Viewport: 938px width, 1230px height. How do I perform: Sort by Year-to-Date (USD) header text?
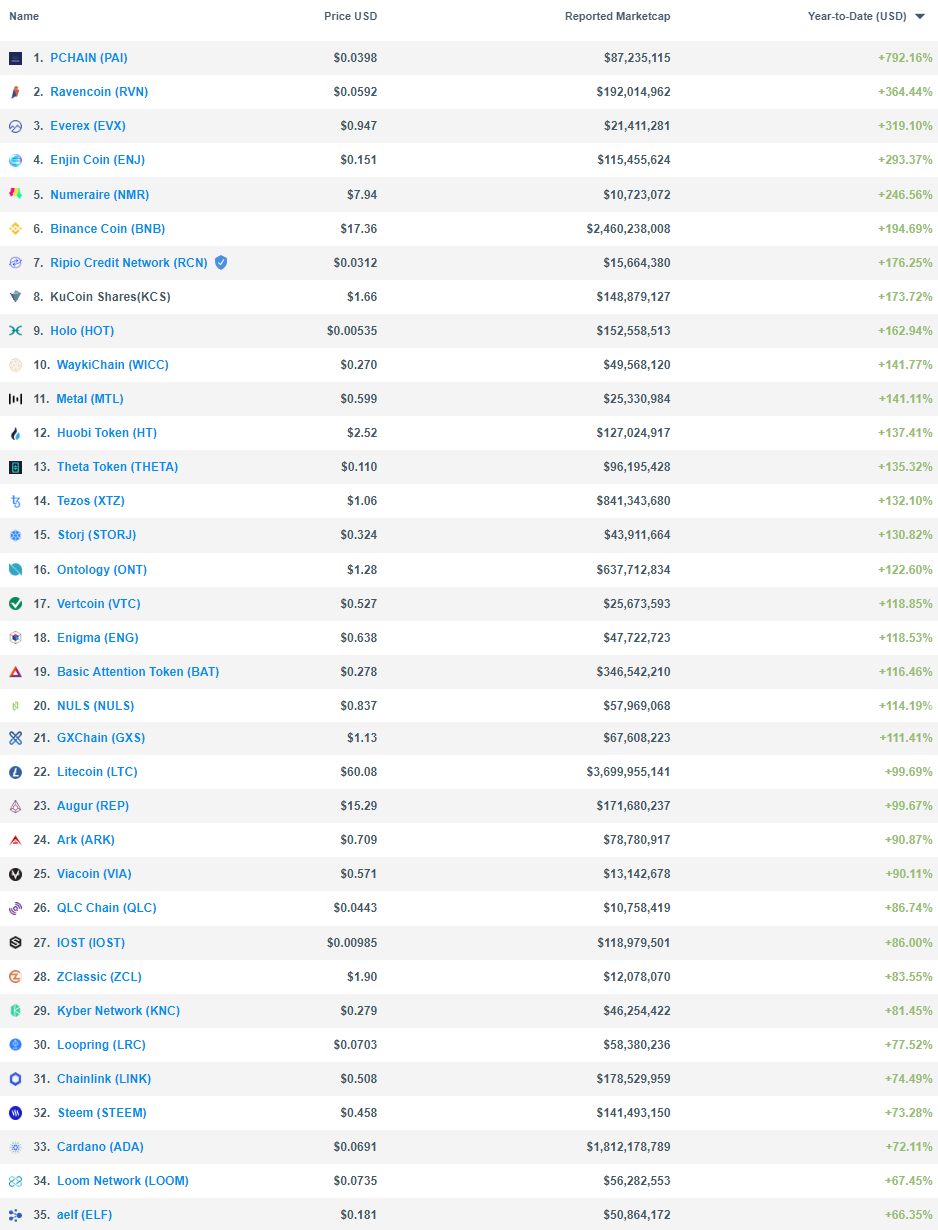(x=857, y=16)
